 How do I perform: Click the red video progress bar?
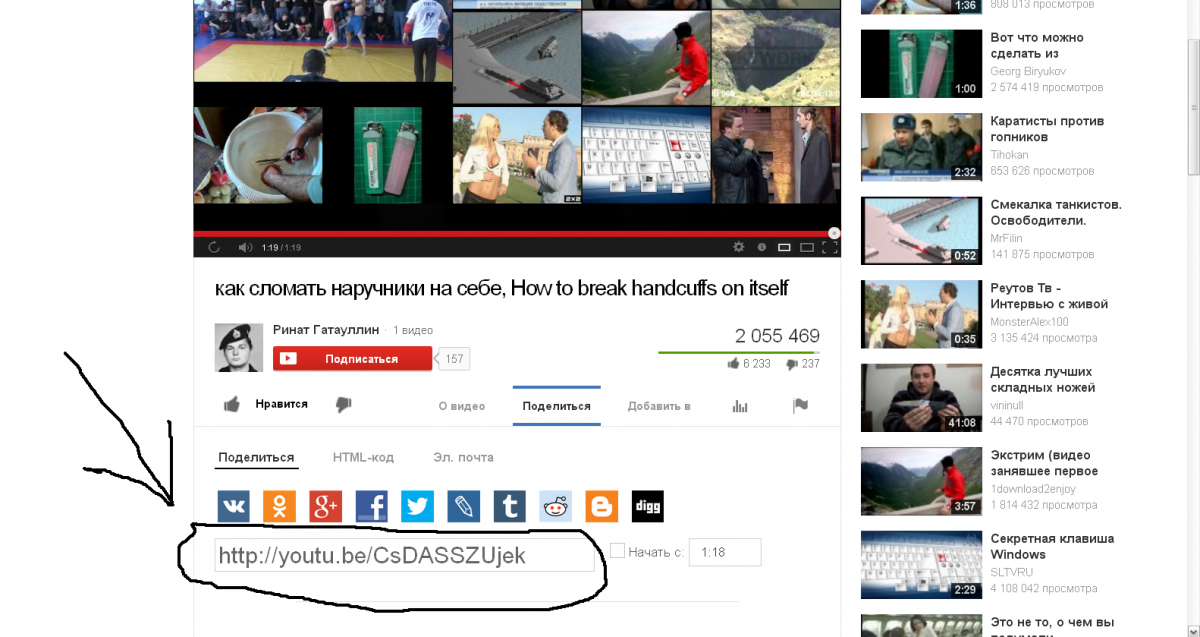(x=517, y=233)
